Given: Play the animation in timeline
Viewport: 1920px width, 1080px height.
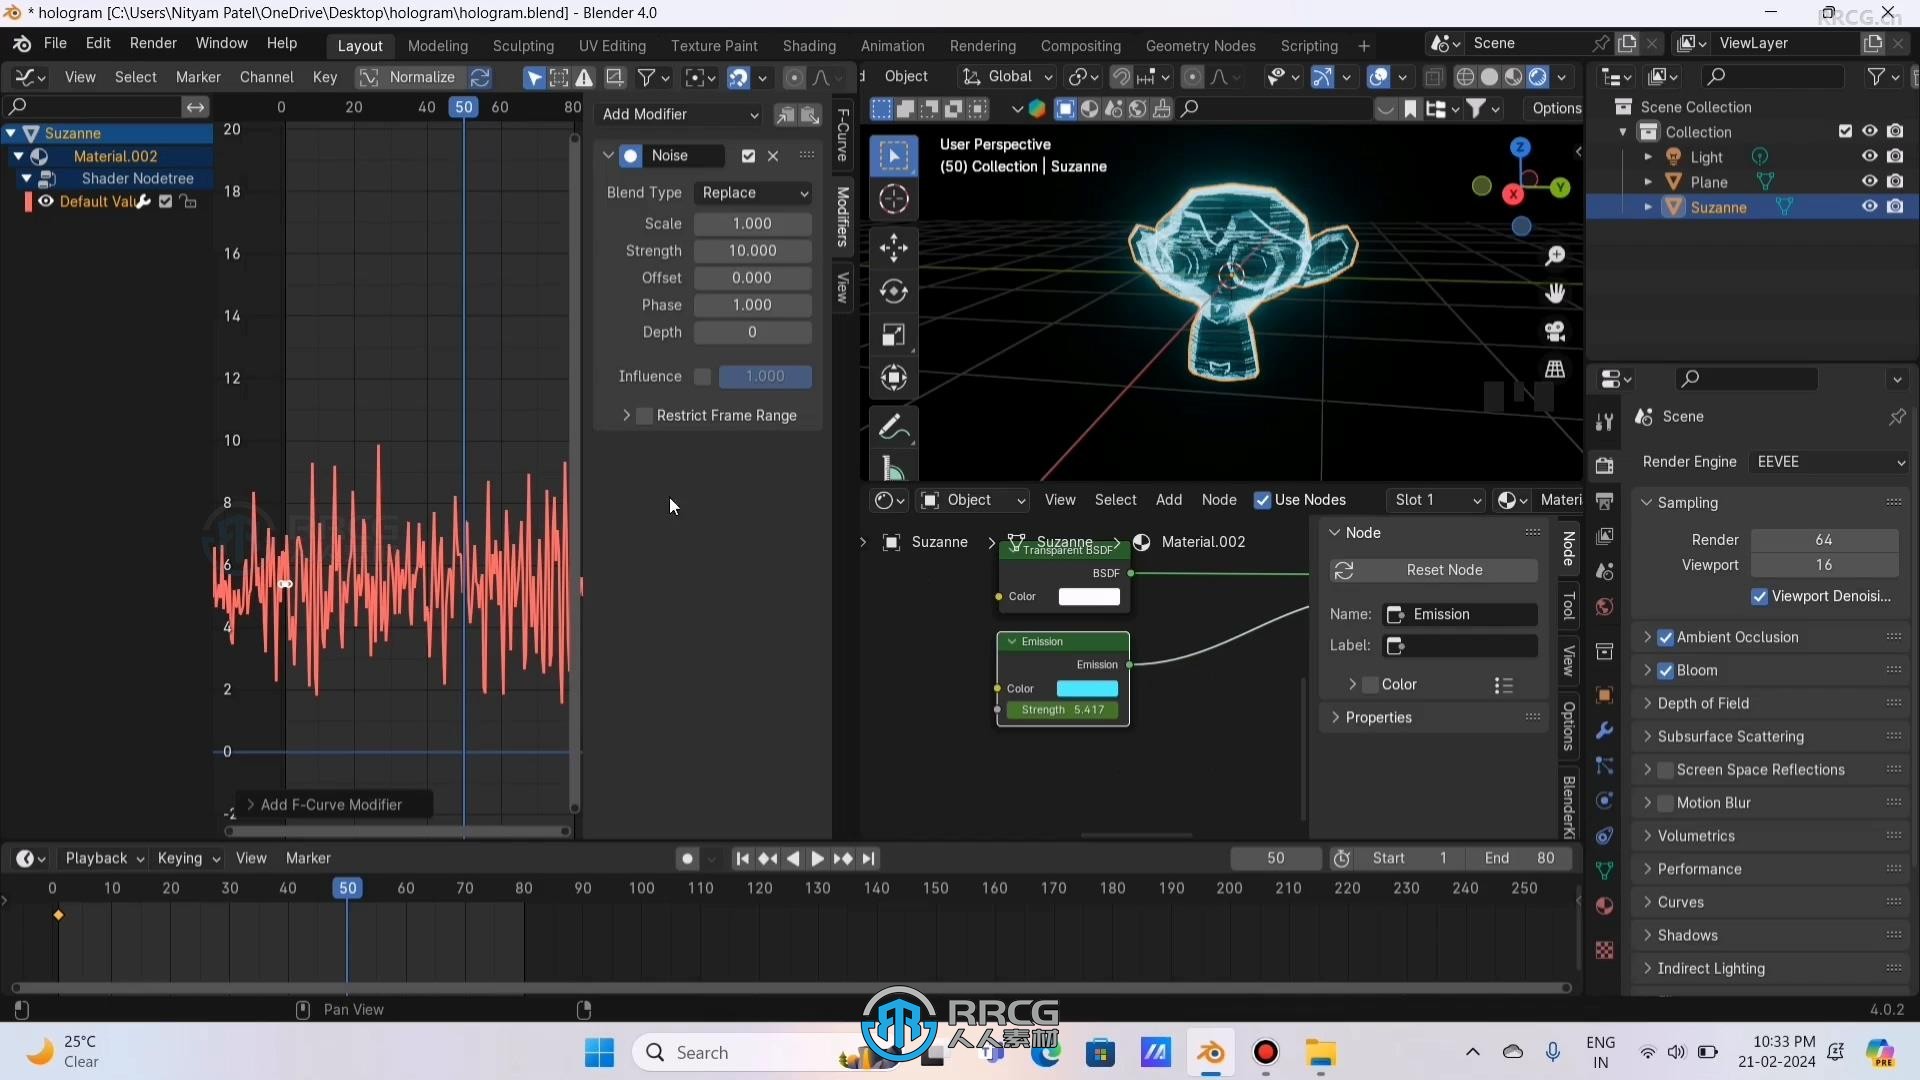Looking at the screenshot, I should (x=817, y=858).
